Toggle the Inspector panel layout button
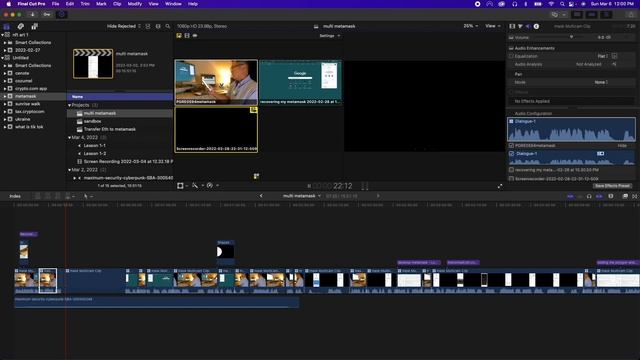Viewport: 640px width, 360px height. [606, 15]
